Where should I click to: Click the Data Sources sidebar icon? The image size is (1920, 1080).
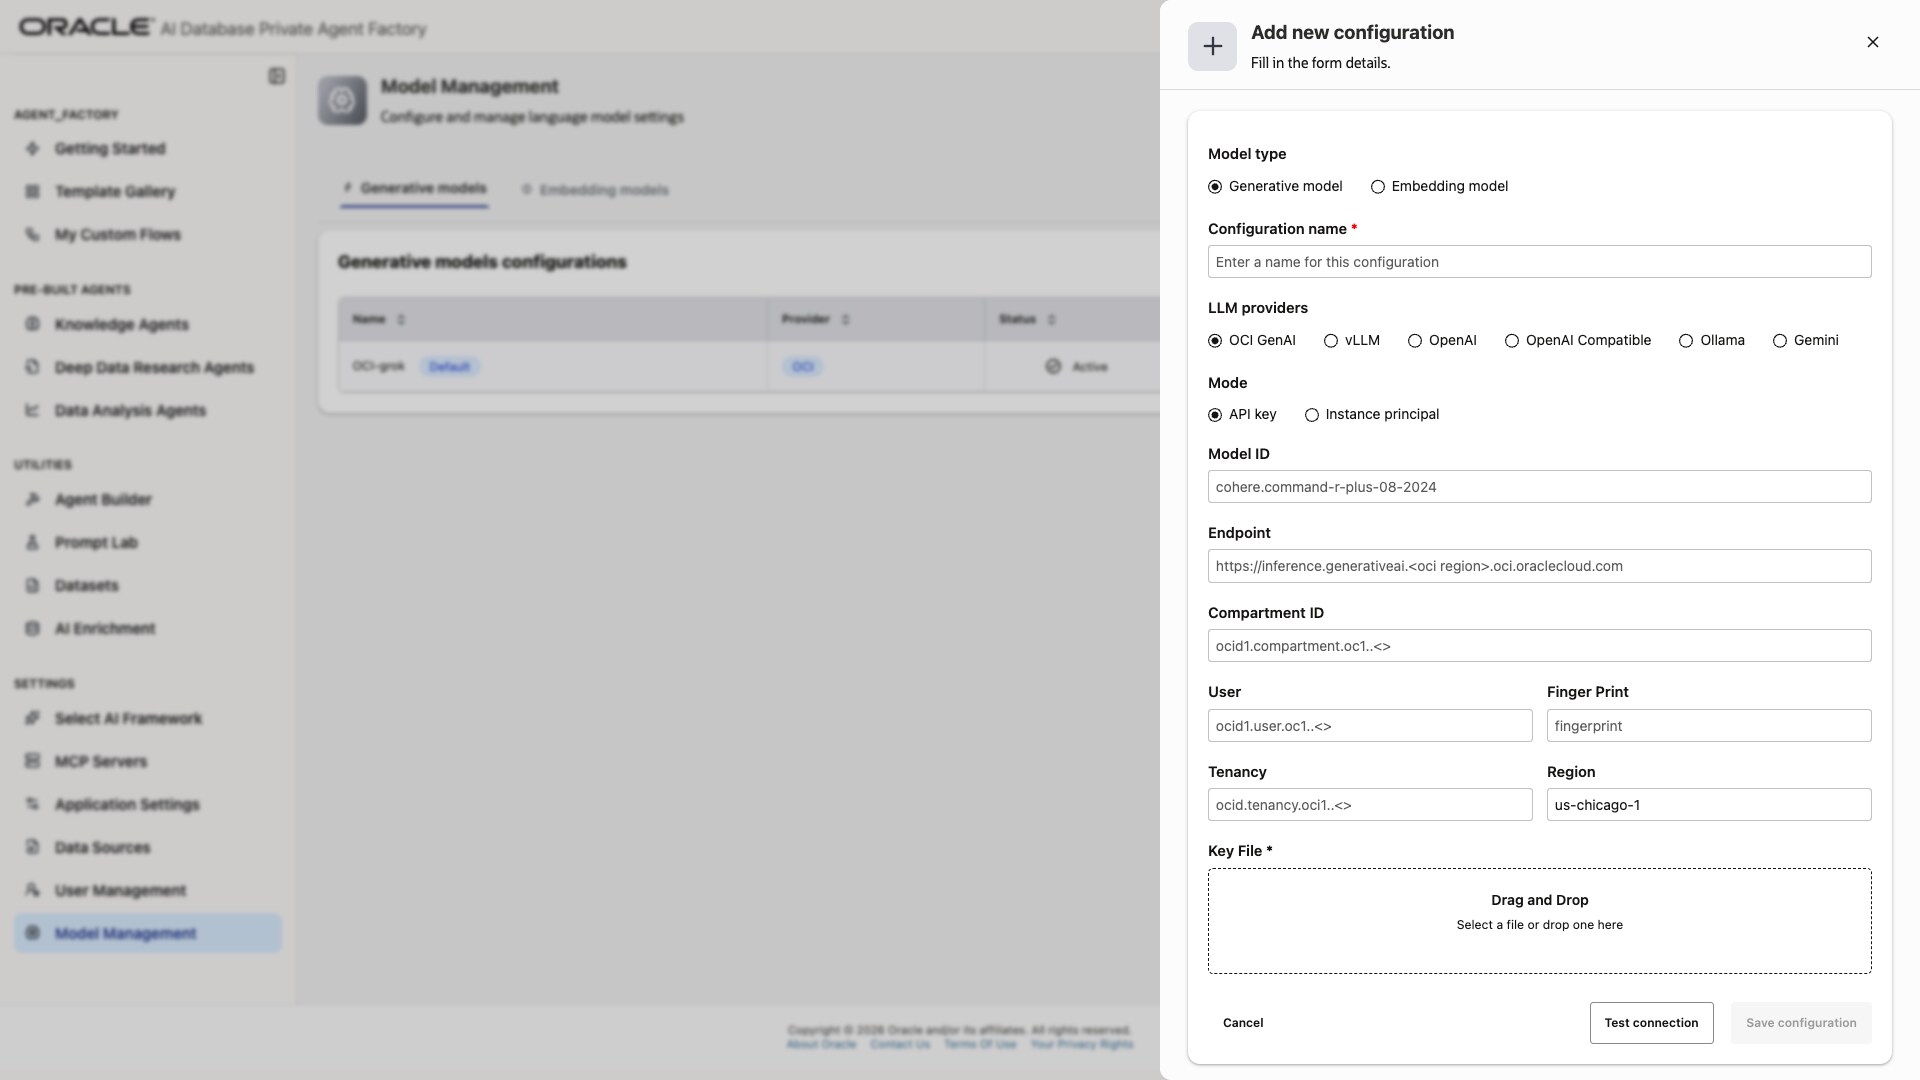pyautogui.click(x=33, y=848)
